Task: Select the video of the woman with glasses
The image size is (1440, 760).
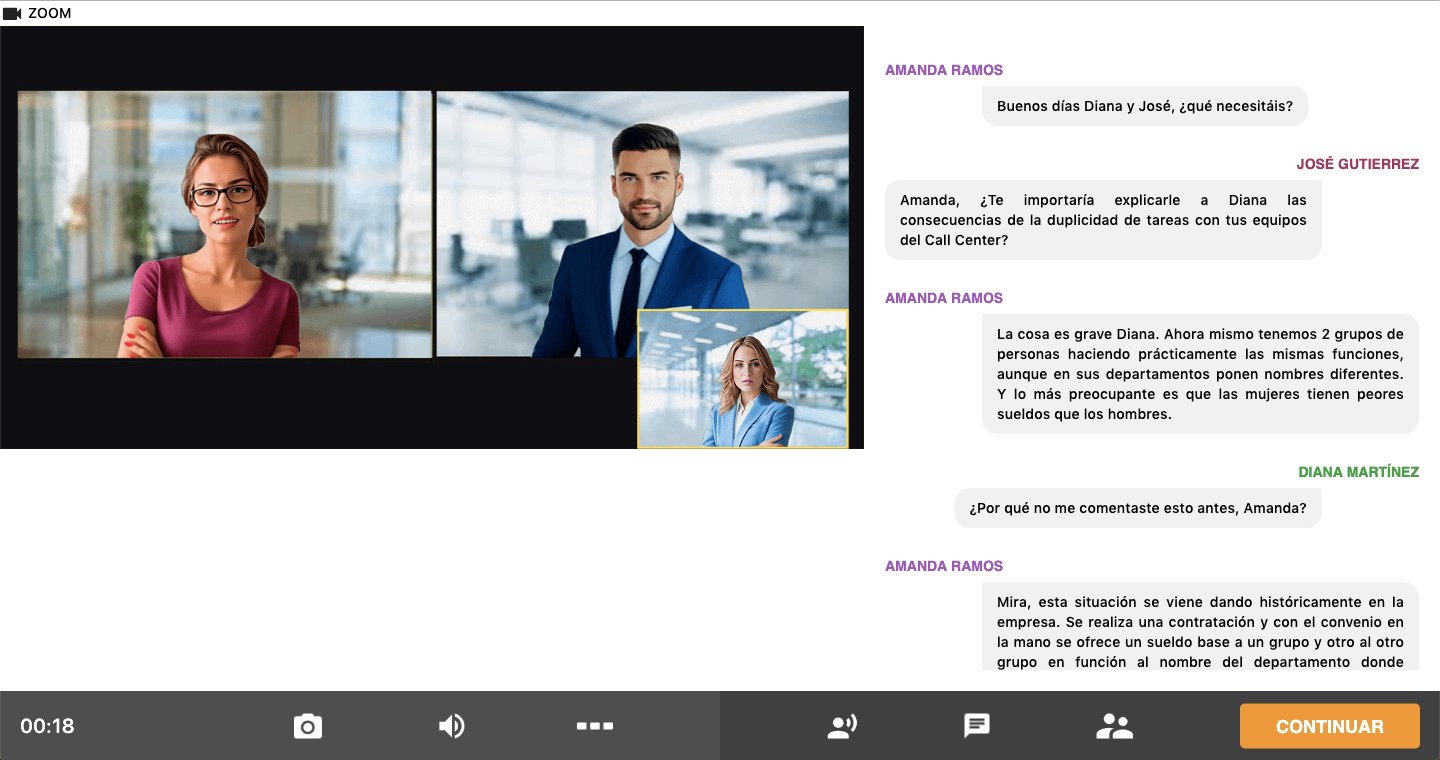Action: [225, 225]
